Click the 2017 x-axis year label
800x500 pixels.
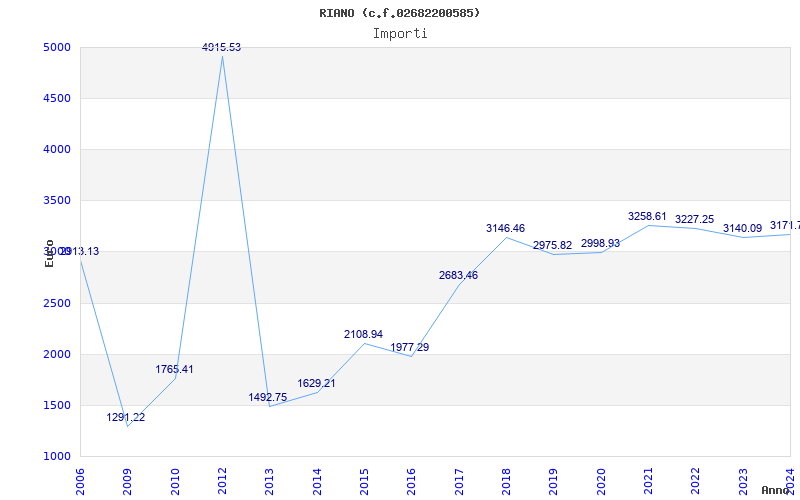tap(459, 482)
